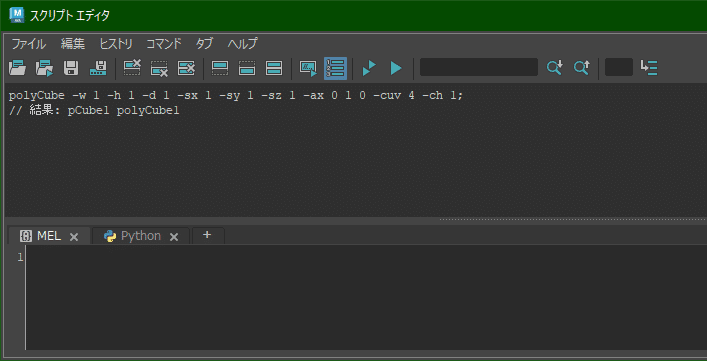
Task: Clear the input pane with toolbar icon
Action: pos(159,68)
